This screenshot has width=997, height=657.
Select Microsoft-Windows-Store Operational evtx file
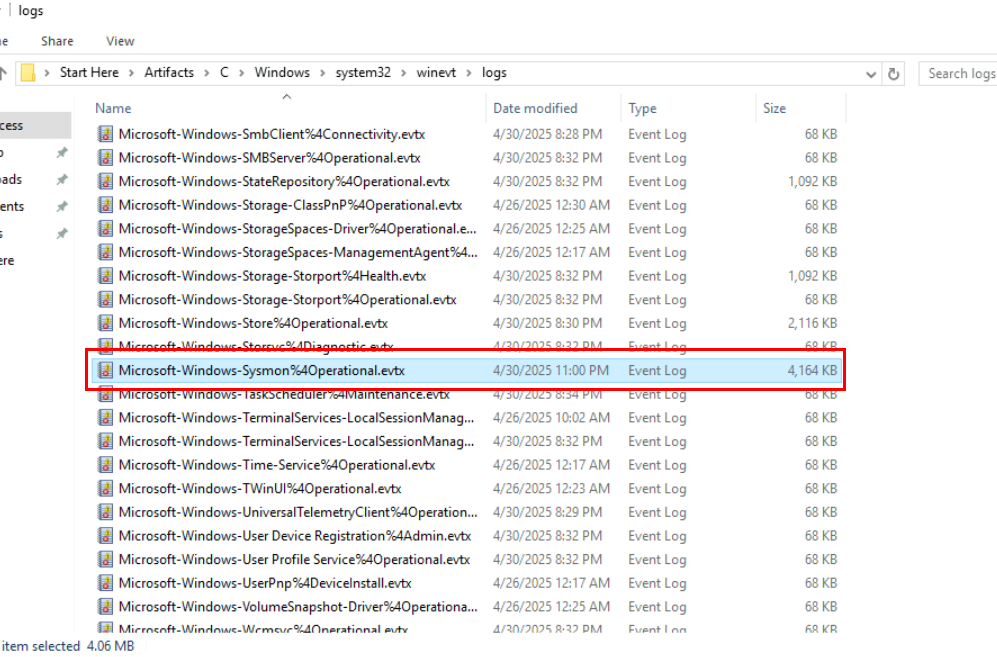click(253, 323)
